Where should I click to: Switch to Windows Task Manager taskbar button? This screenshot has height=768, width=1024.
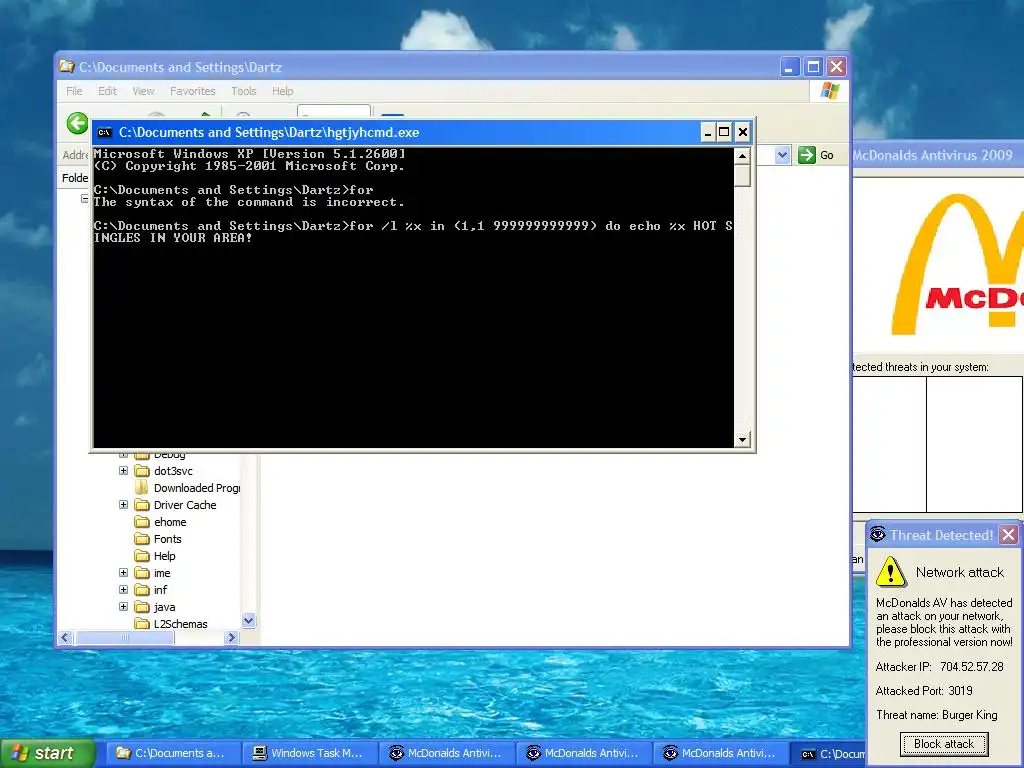pos(311,753)
